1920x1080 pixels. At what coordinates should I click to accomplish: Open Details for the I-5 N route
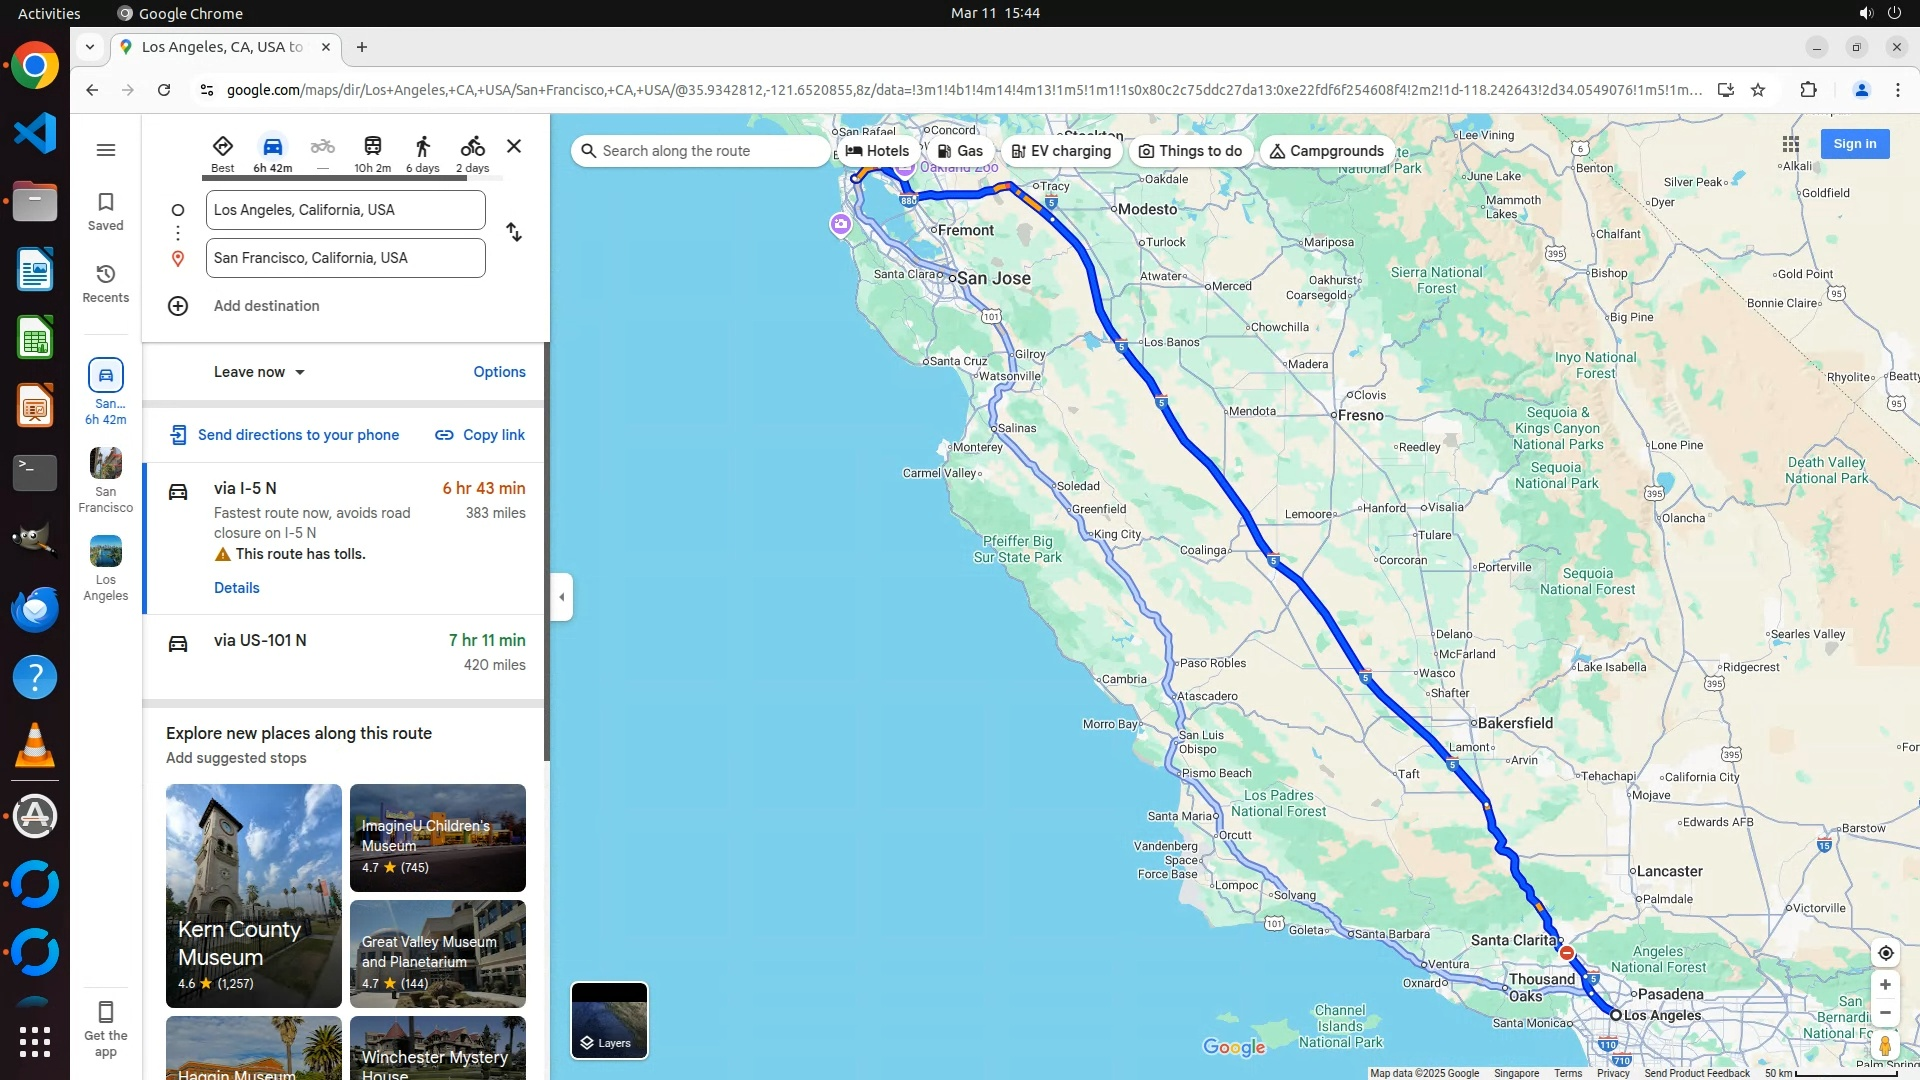coord(237,588)
